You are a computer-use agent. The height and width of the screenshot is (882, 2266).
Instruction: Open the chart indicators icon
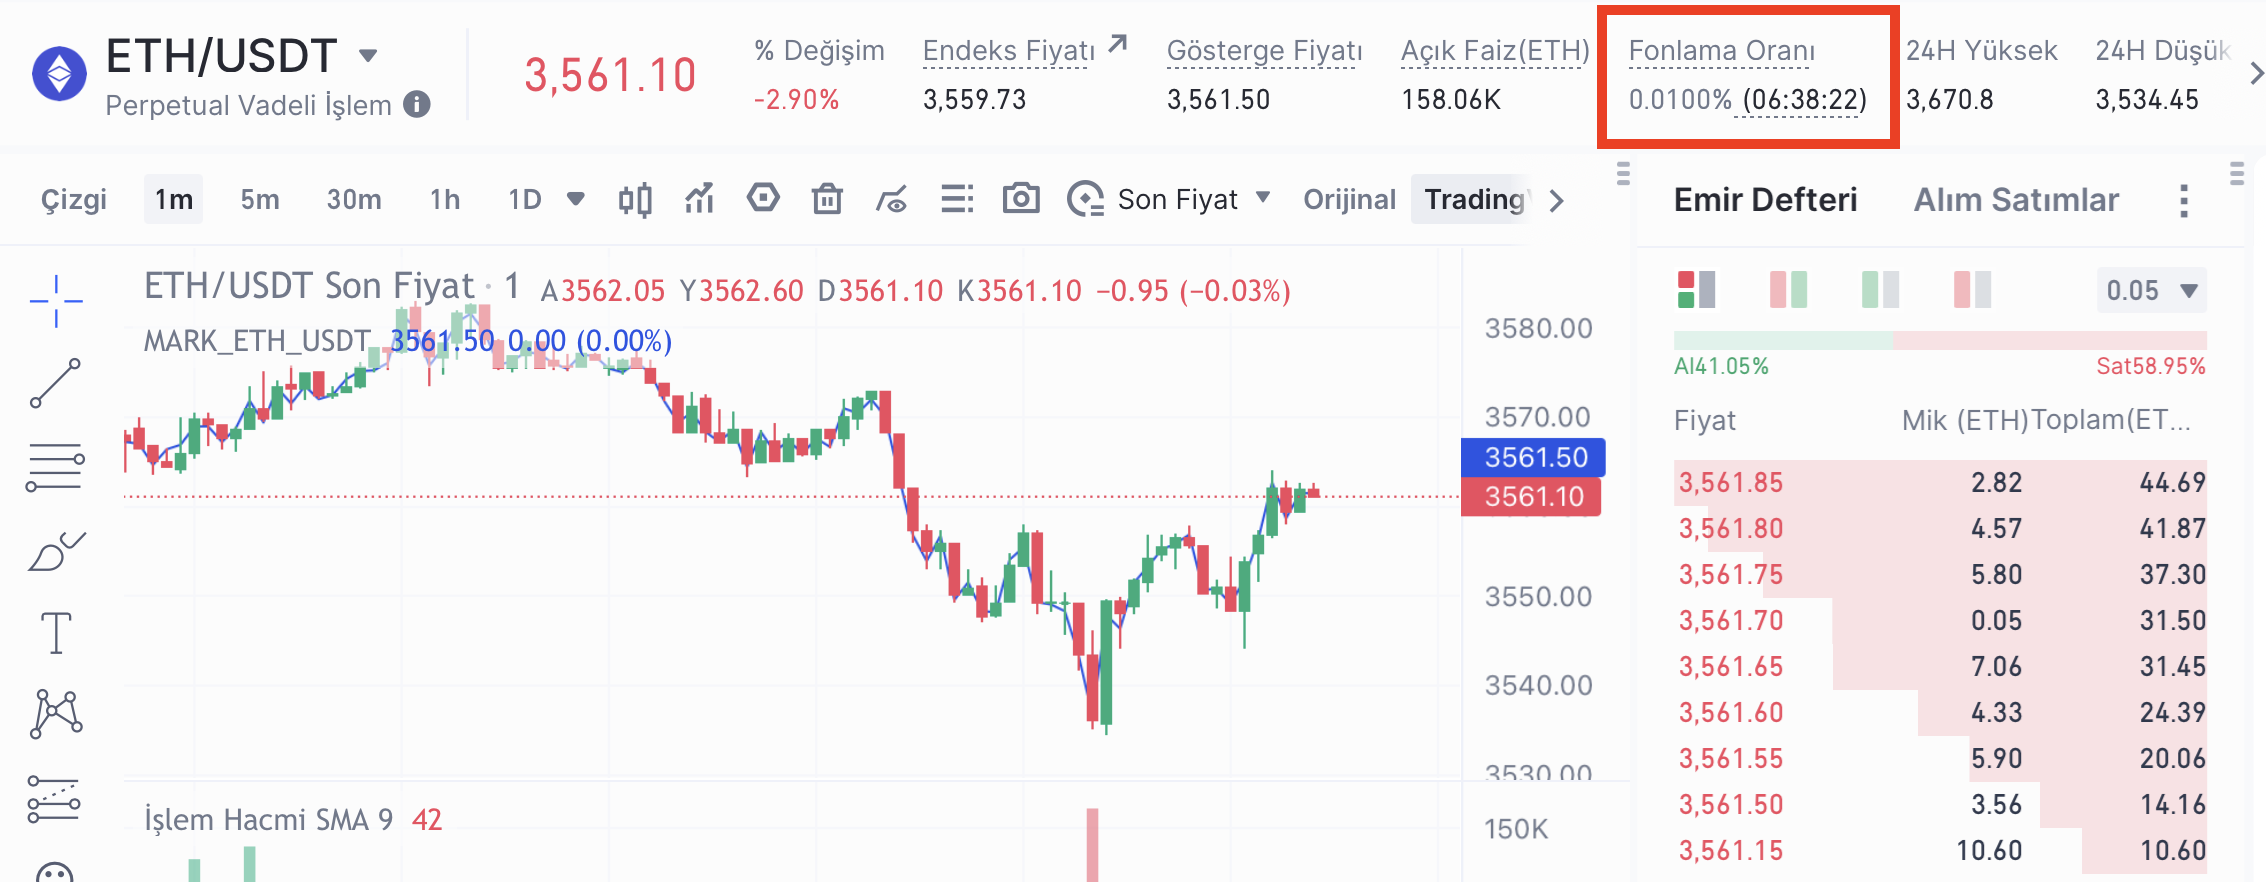pos(699,200)
